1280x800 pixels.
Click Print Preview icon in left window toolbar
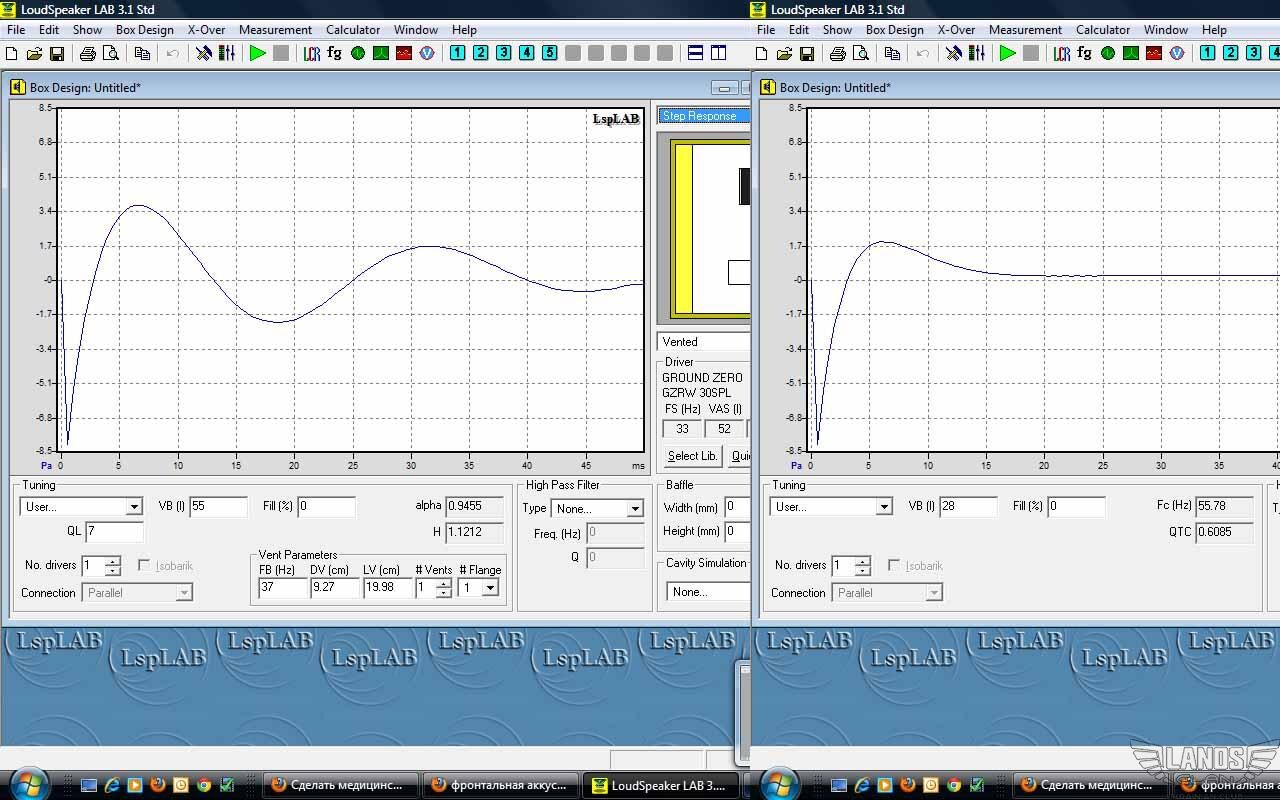[x=110, y=53]
